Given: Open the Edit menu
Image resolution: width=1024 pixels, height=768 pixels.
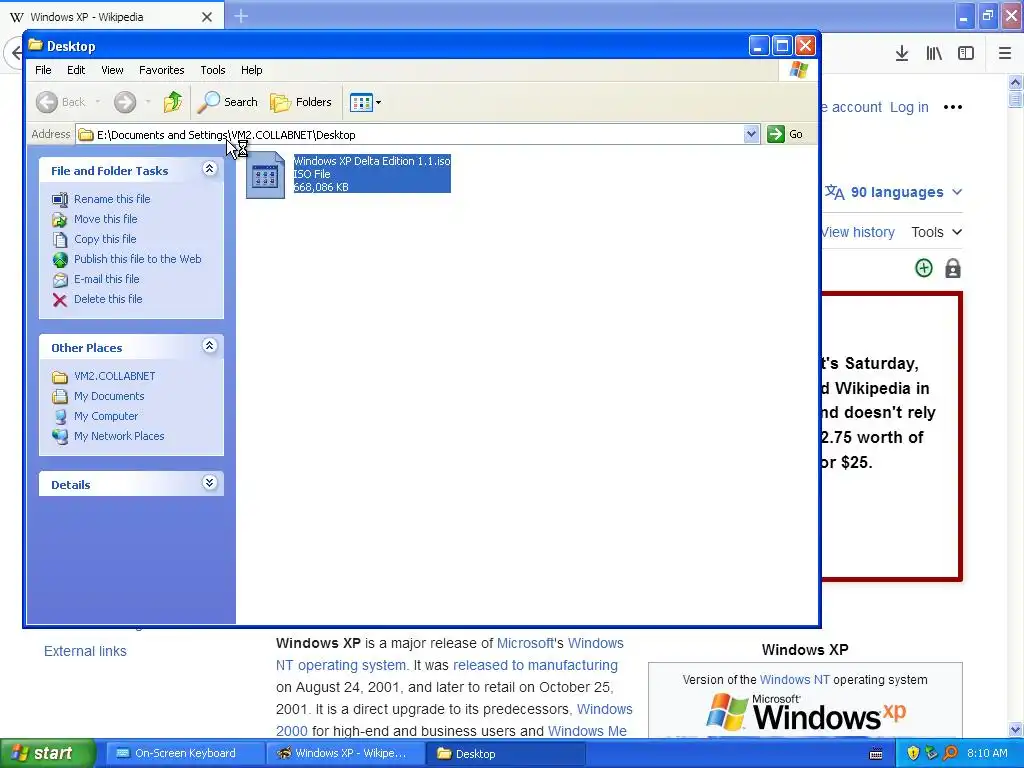Looking at the screenshot, I should click(76, 70).
